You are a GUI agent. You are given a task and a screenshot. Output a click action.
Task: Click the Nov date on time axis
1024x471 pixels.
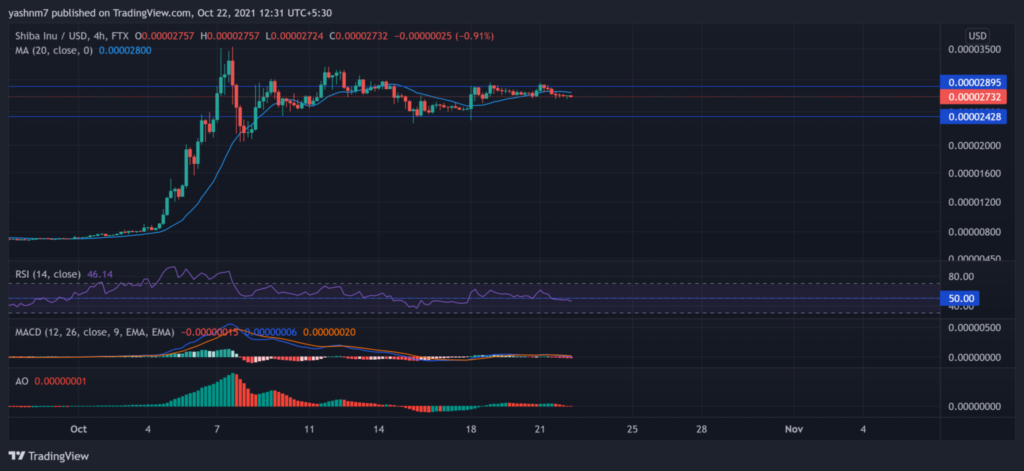[793, 429]
